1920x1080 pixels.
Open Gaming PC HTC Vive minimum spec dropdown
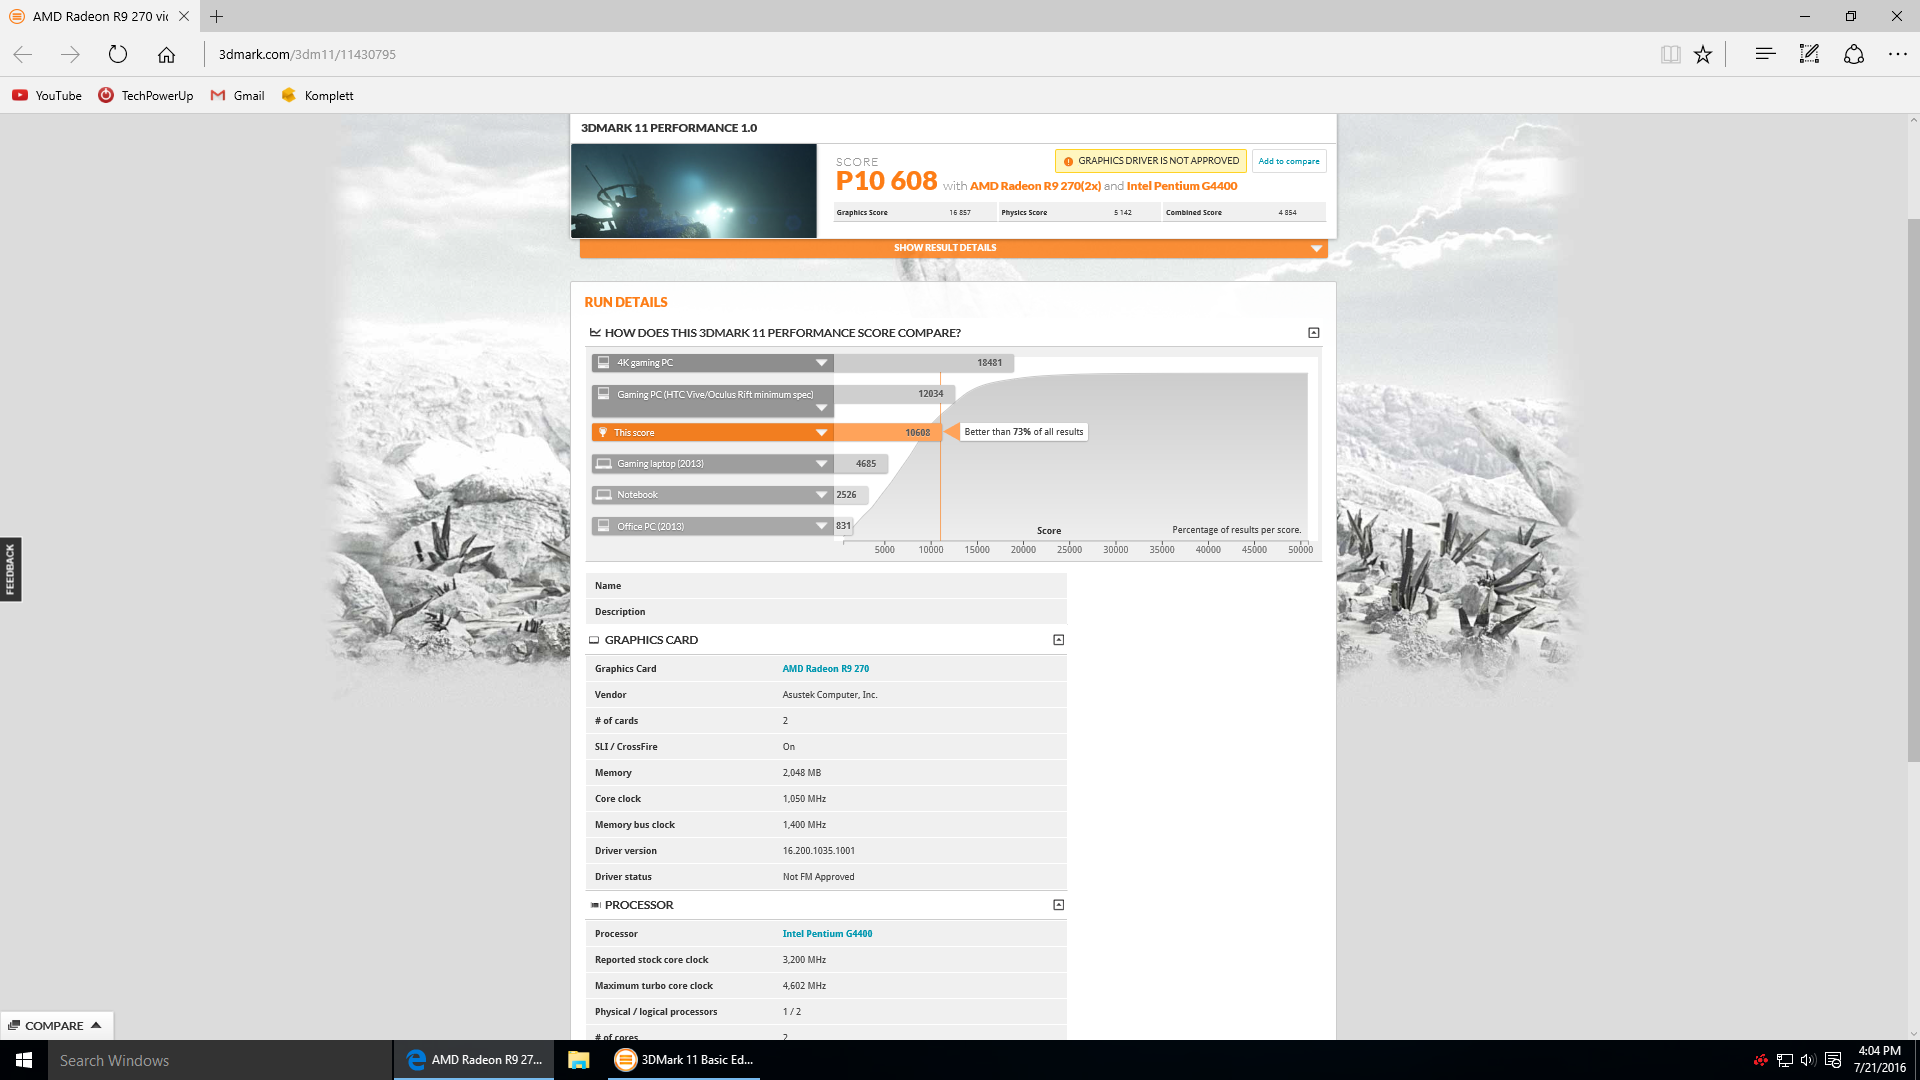pos(712,401)
